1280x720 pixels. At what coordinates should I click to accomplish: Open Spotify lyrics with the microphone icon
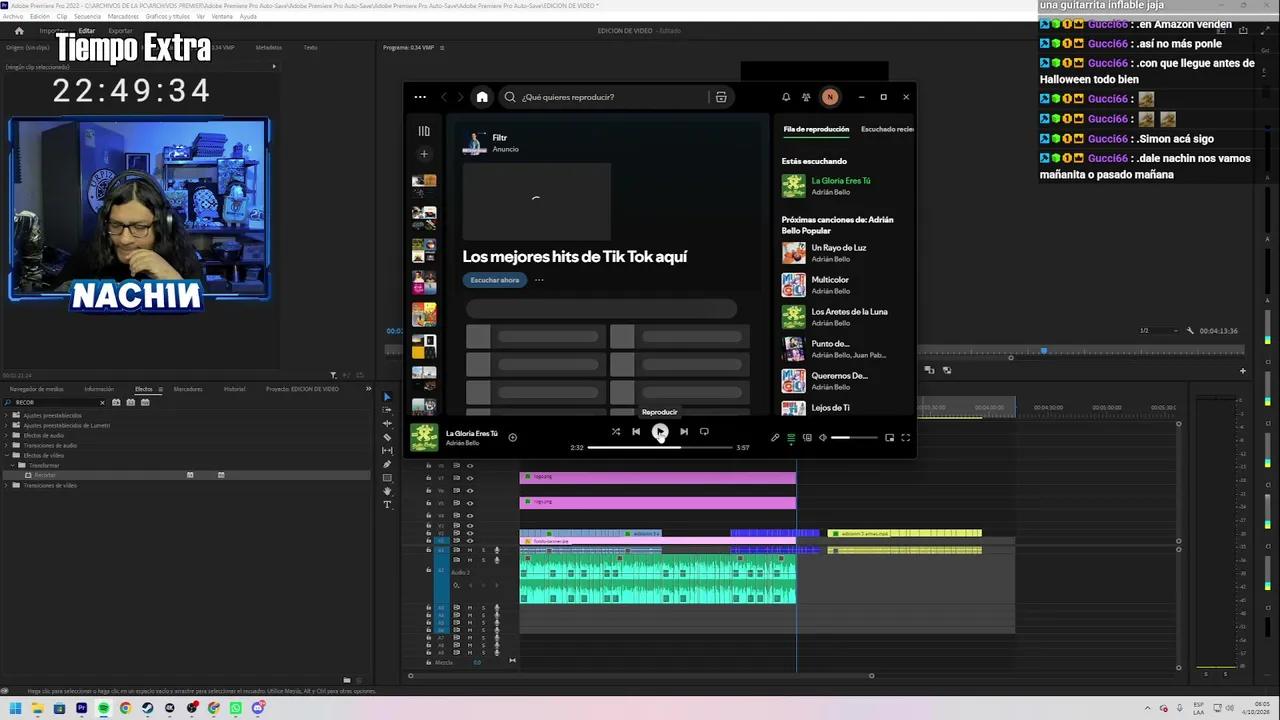[775, 437]
